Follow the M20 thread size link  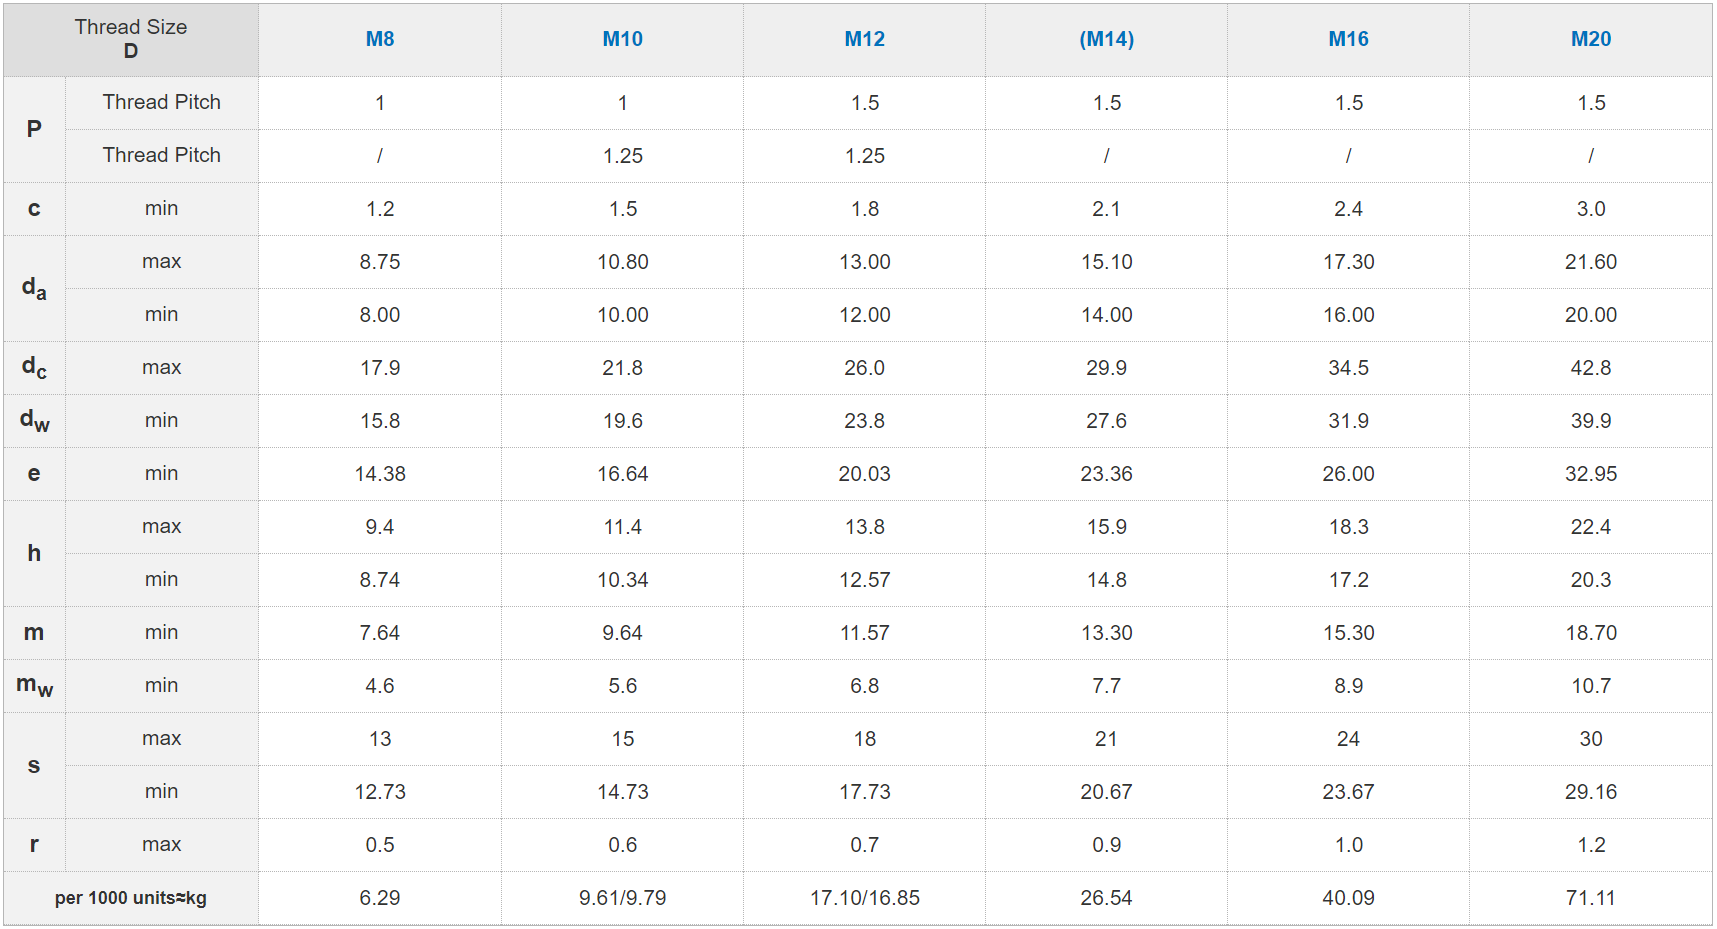[1590, 39]
